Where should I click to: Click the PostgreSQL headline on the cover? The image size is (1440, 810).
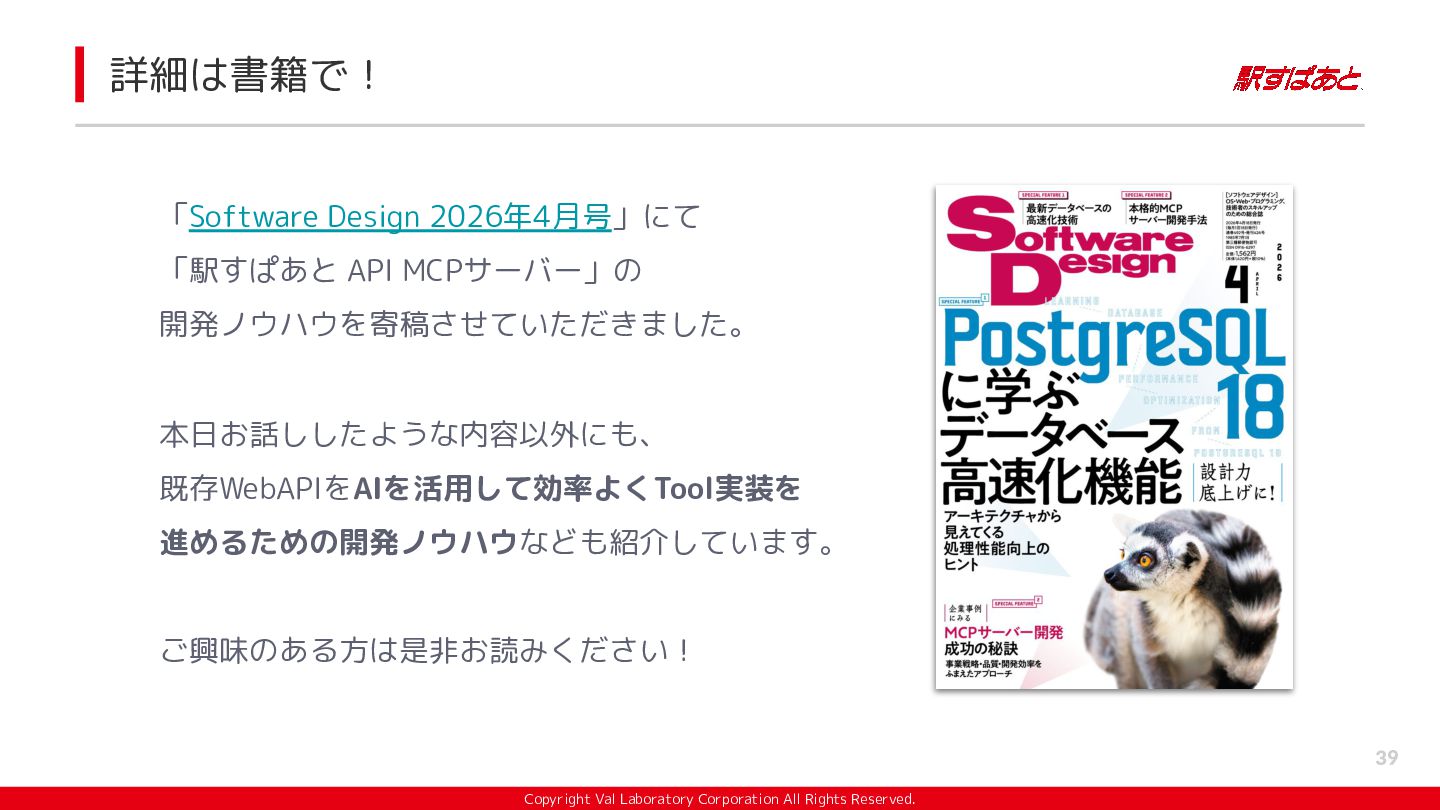1113,341
